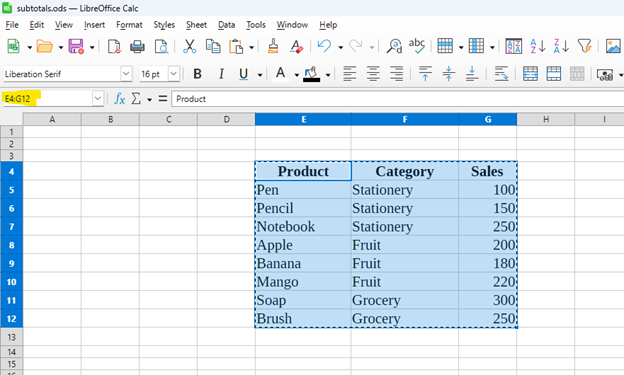Screen dimensions: 624x375
Task: Click the Copy icon
Action: (213, 47)
